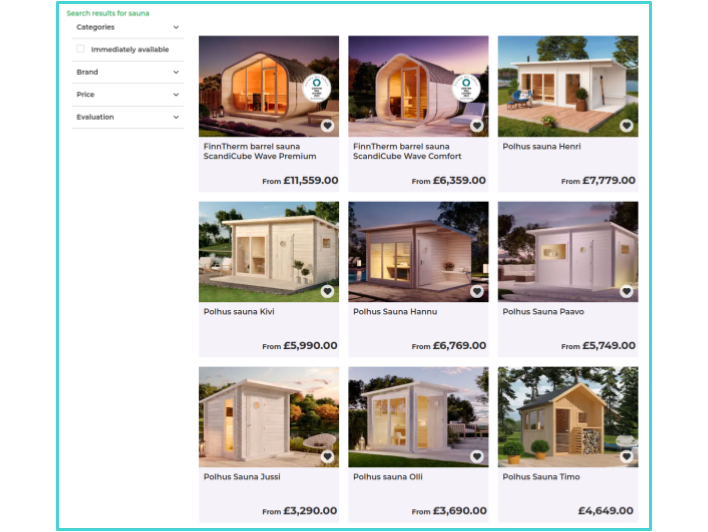708x532 pixels.
Task: Click the £6,359.00 price
Action: tap(459, 181)
